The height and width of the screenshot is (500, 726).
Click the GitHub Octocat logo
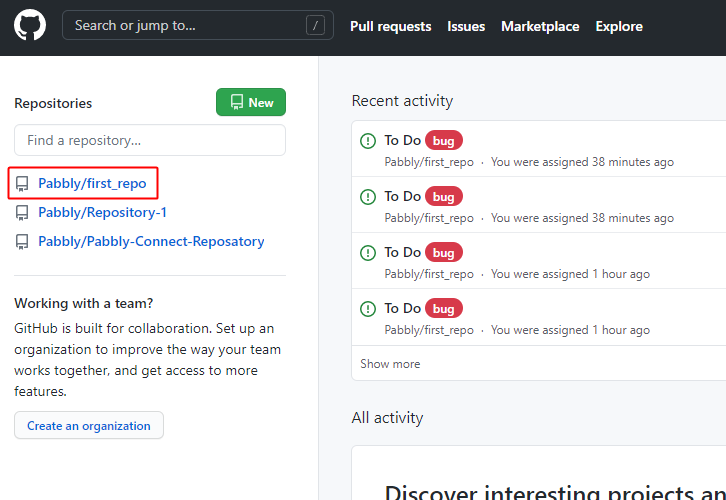[30, 25]
